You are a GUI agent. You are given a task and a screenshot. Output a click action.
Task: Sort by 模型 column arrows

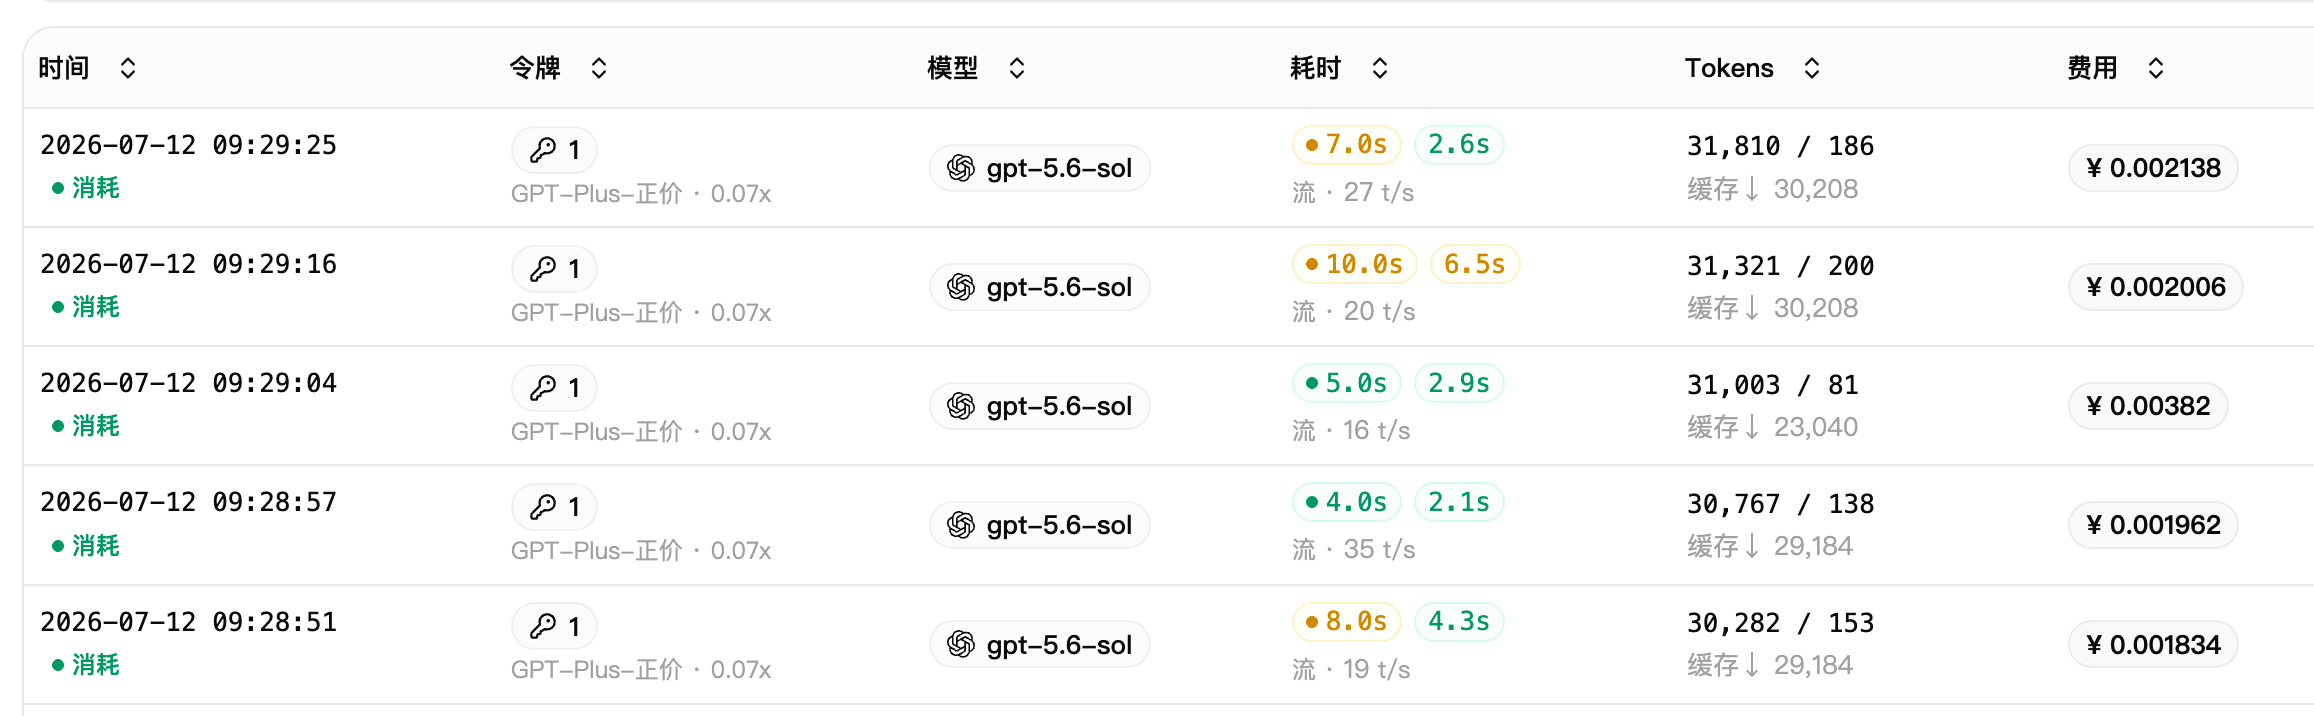[x=1017, y=68]
